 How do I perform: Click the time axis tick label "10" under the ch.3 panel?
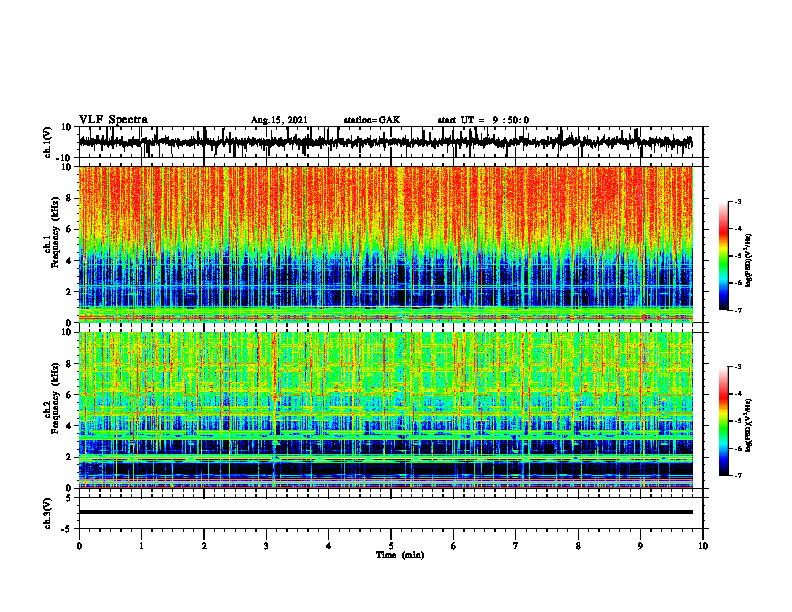[x=703, y=546]
